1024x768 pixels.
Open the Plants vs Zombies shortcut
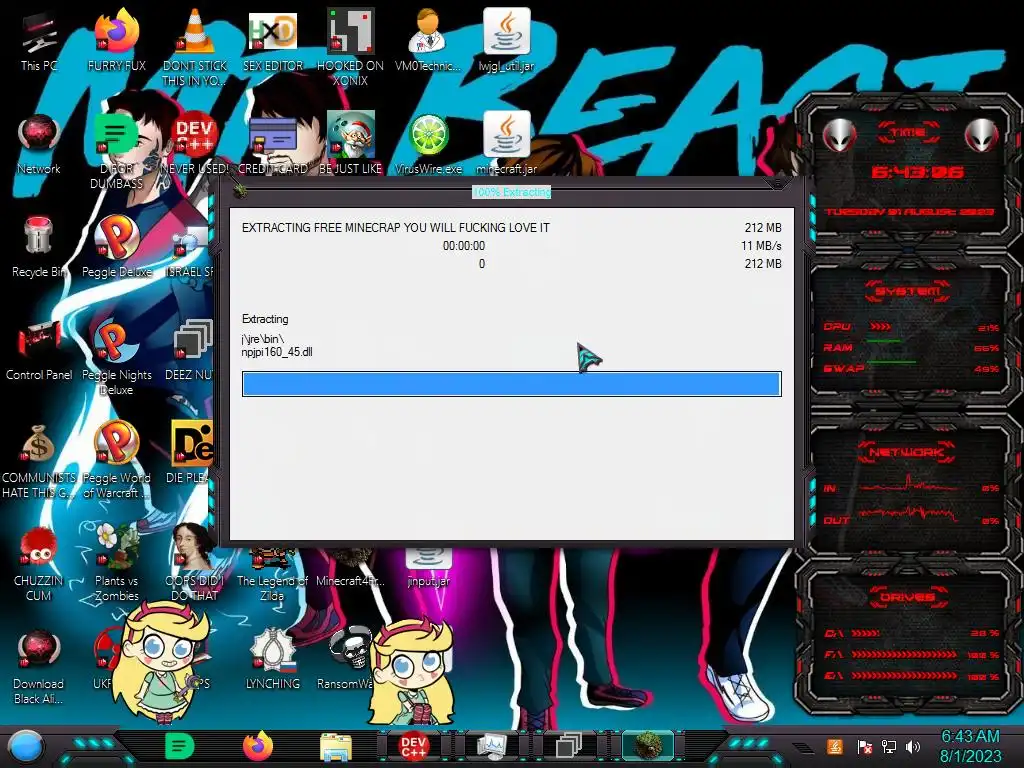click(x=116, y=563)
